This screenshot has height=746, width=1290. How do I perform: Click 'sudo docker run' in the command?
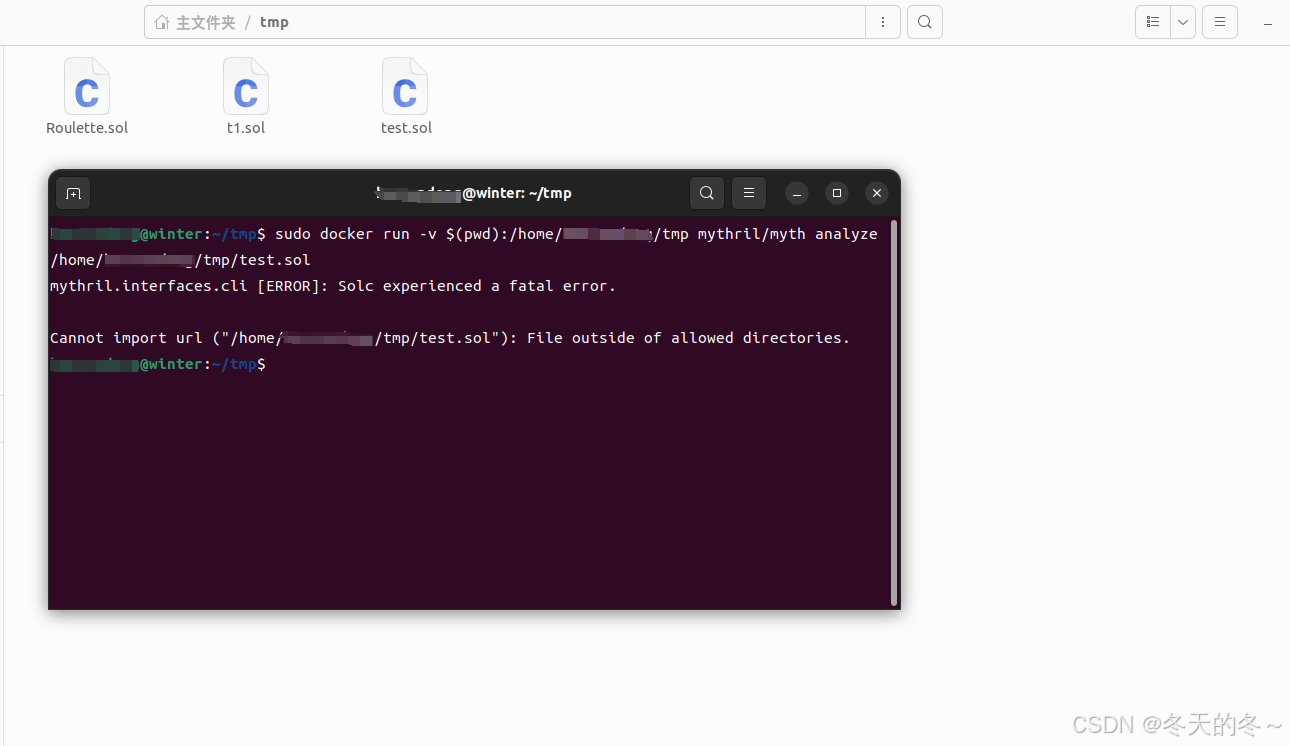[x=342, y=234]
